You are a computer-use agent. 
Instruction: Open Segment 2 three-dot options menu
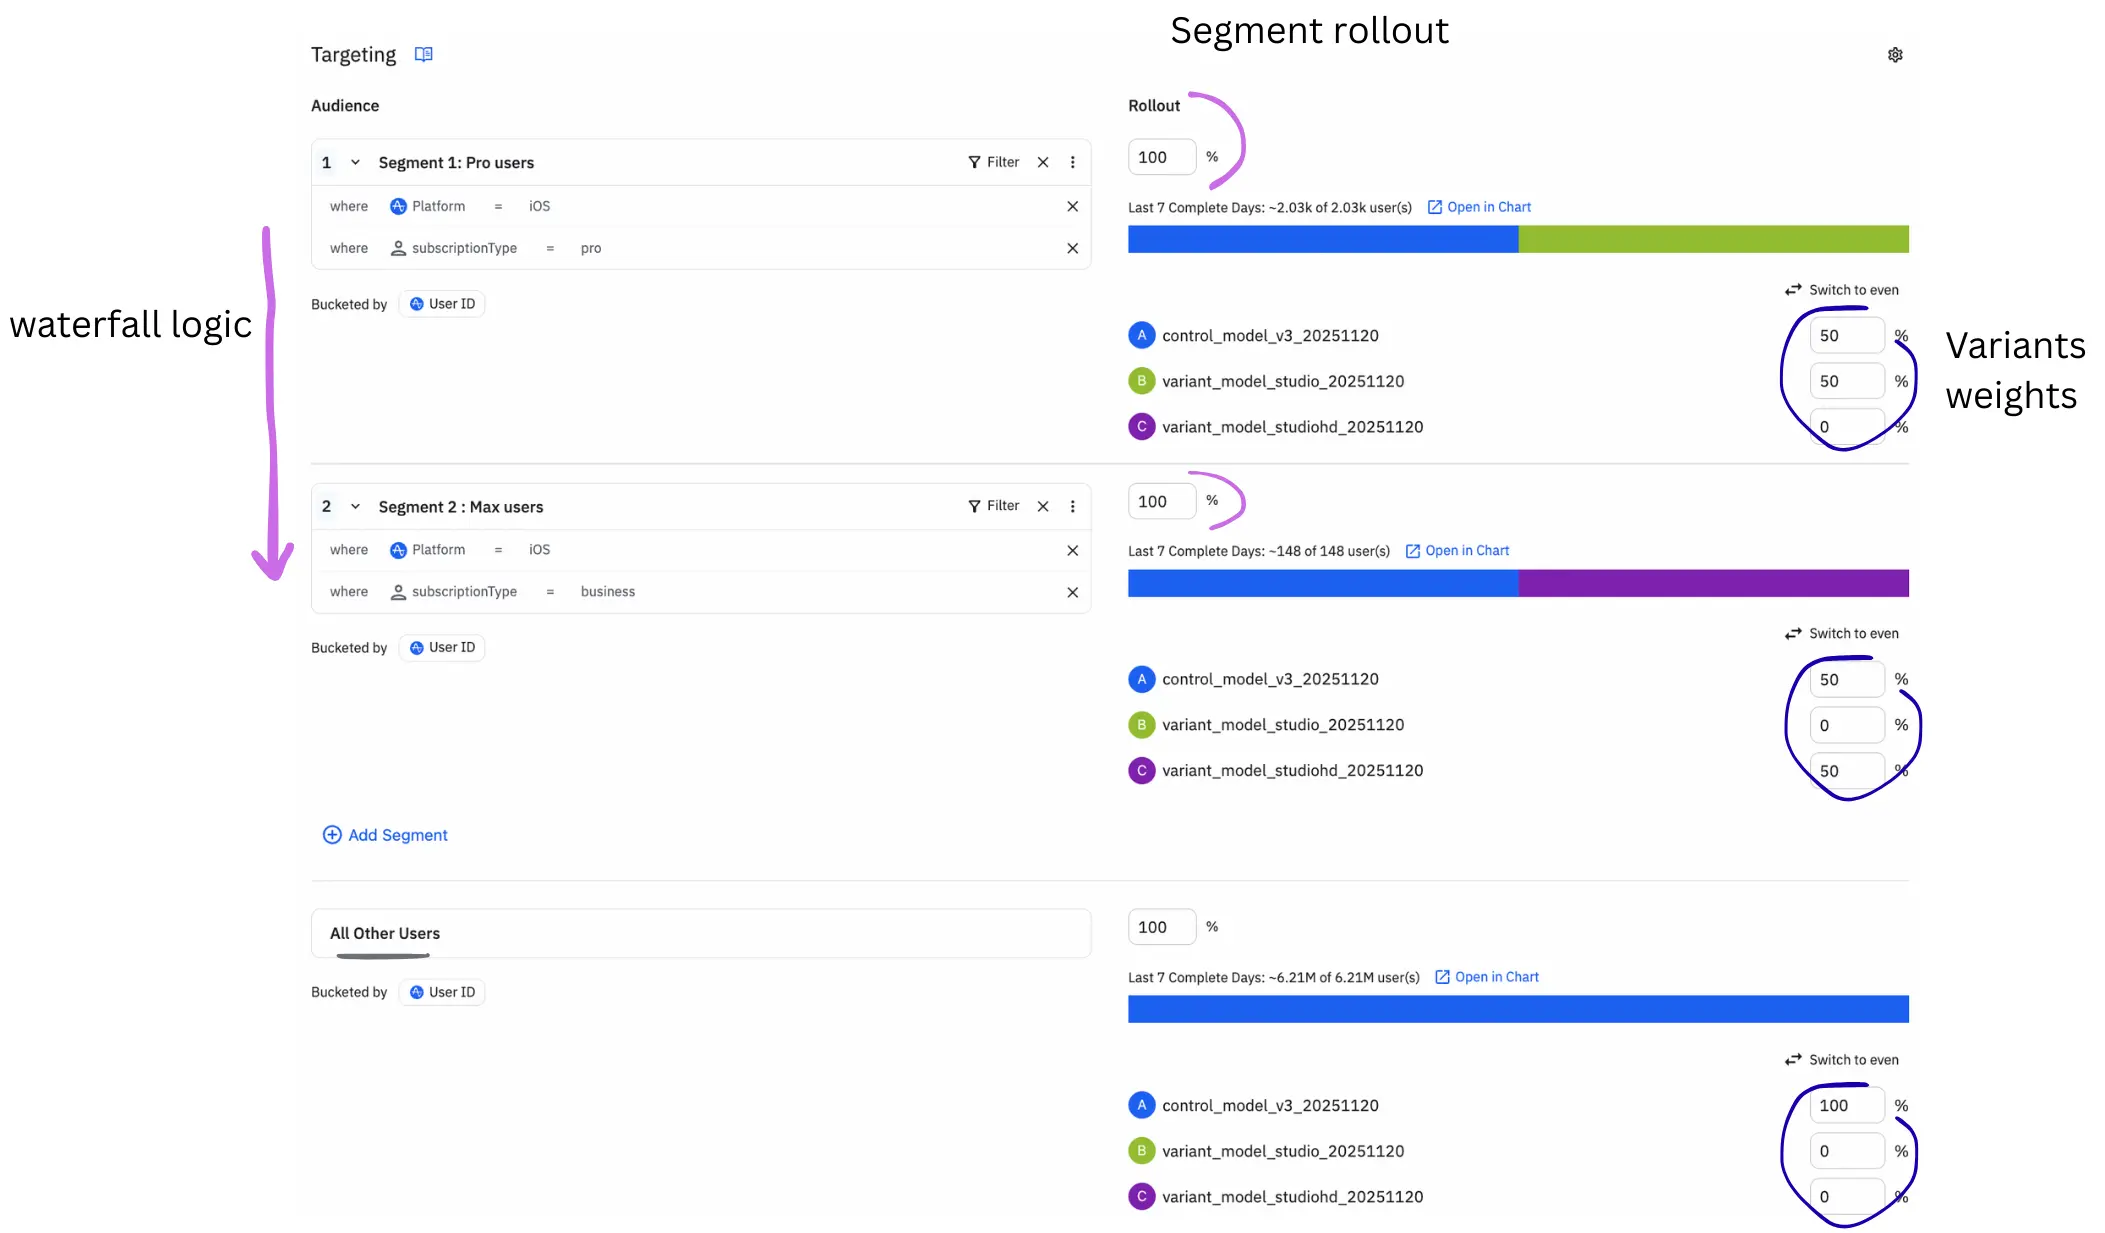coord(1073,506)
